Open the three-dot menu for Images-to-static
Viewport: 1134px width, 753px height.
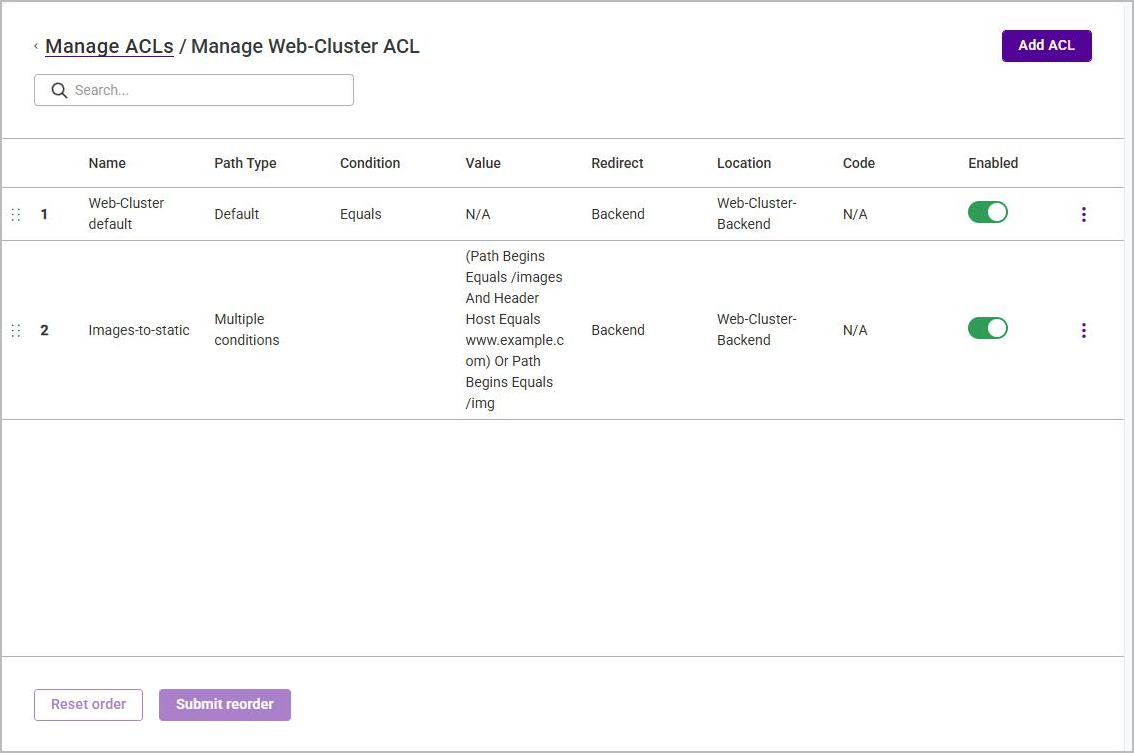click(1083, 331)
